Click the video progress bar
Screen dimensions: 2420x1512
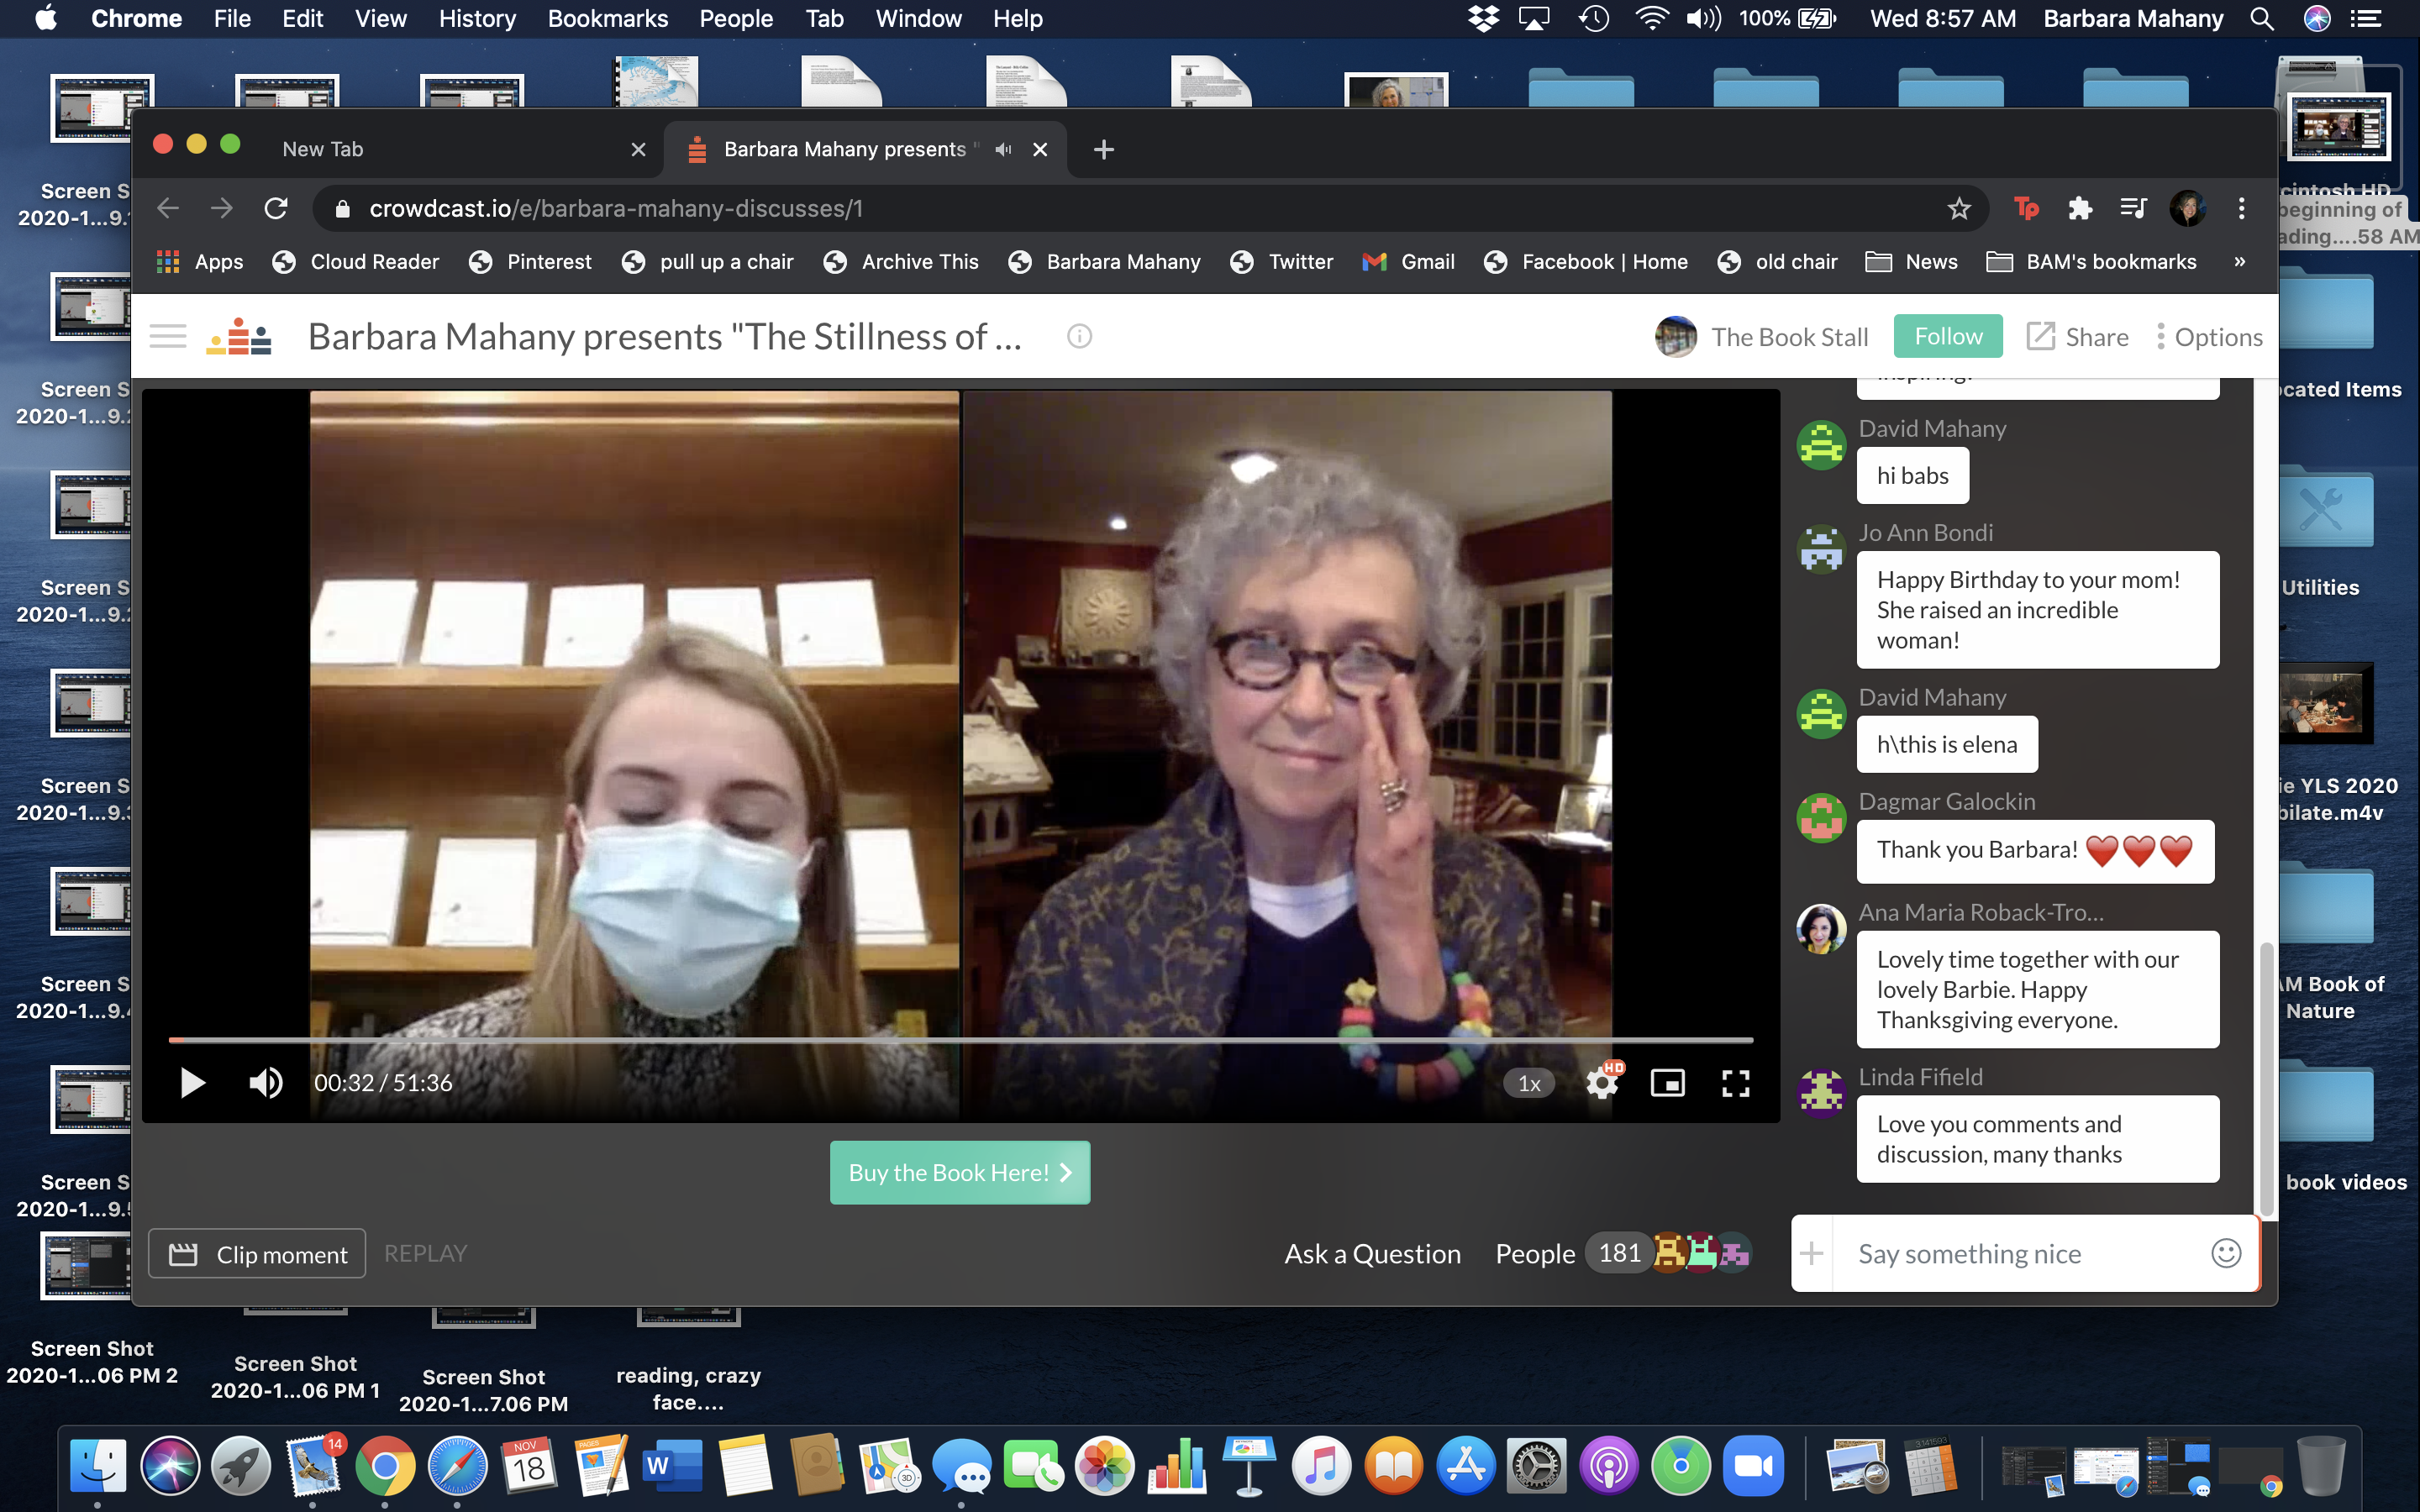tap(960, 1040)
